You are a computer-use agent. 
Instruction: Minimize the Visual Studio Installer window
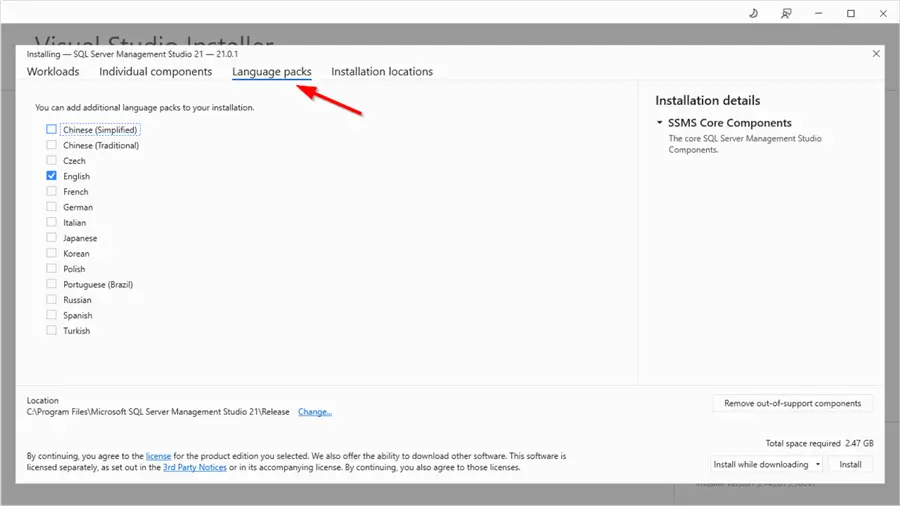[818, 13]
